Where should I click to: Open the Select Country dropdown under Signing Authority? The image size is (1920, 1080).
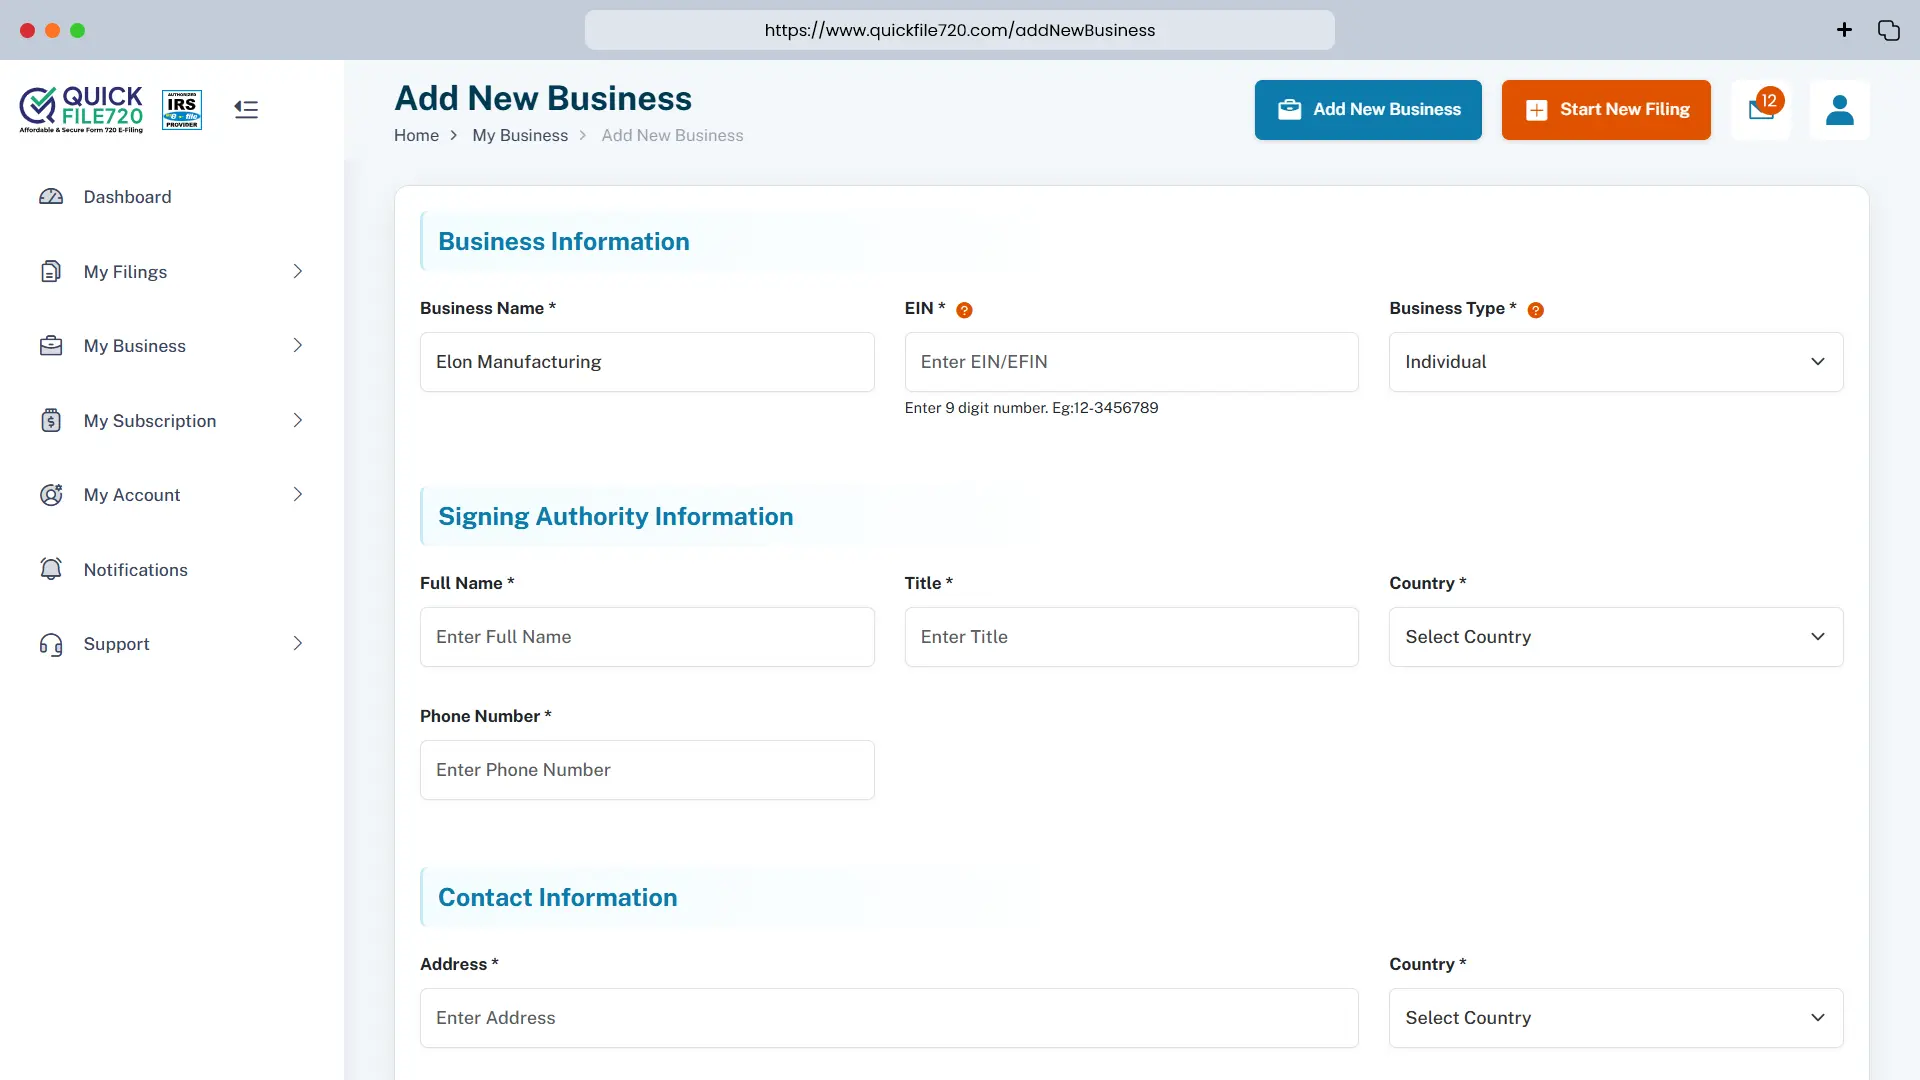(x=1615, y=637)
